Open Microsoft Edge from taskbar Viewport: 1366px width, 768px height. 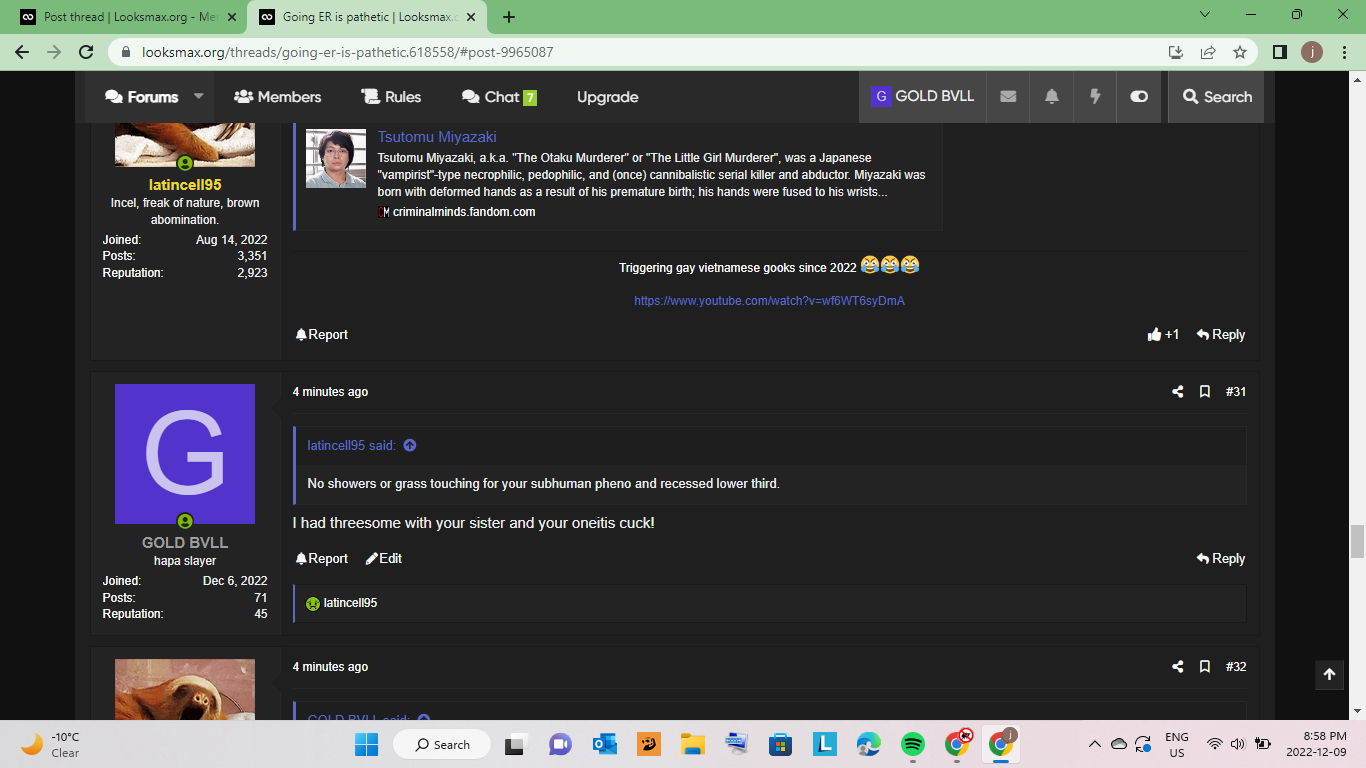[x=868, y=744]
